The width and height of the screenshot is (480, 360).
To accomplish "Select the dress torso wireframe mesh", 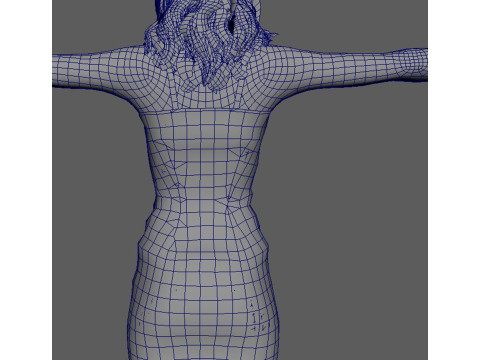I will [203, 234].
